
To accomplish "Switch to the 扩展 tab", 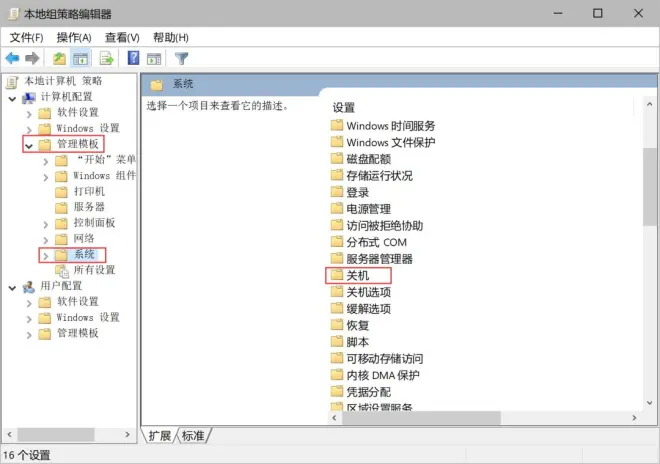I will [x=160, y=435].
